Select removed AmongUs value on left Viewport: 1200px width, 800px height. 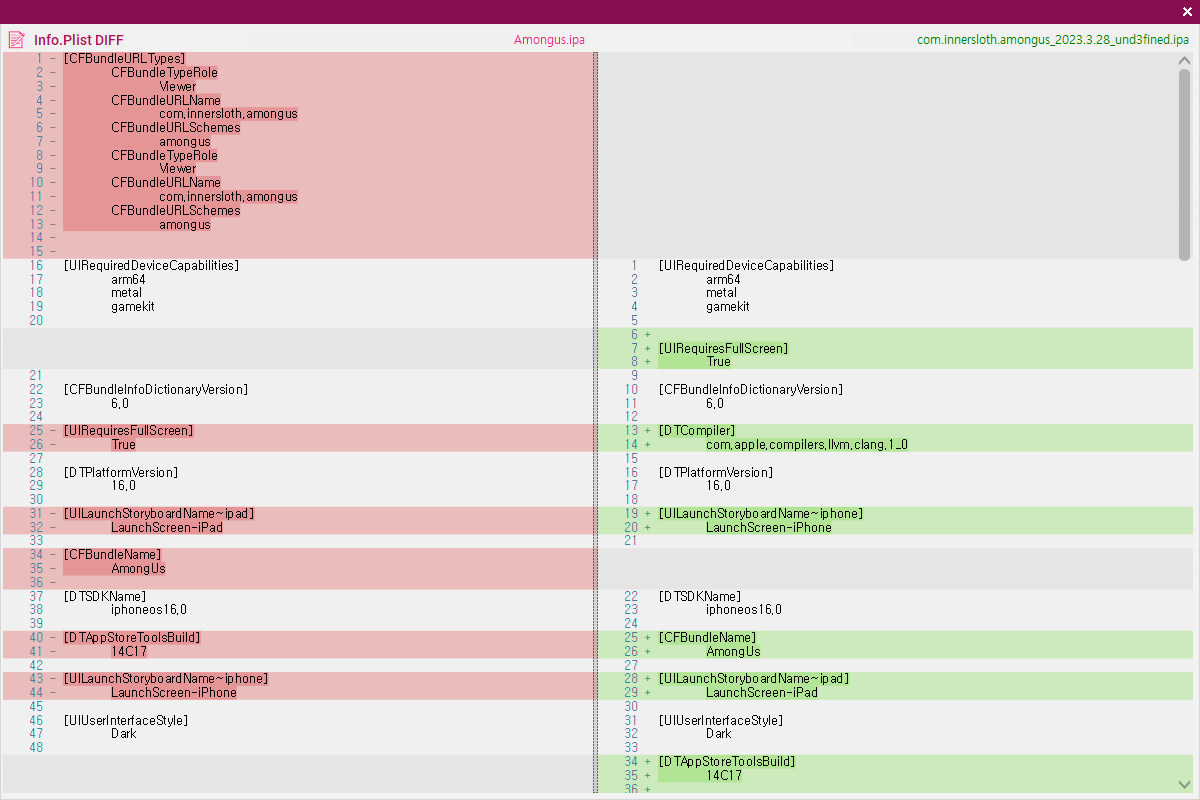(x=138, y=569)
